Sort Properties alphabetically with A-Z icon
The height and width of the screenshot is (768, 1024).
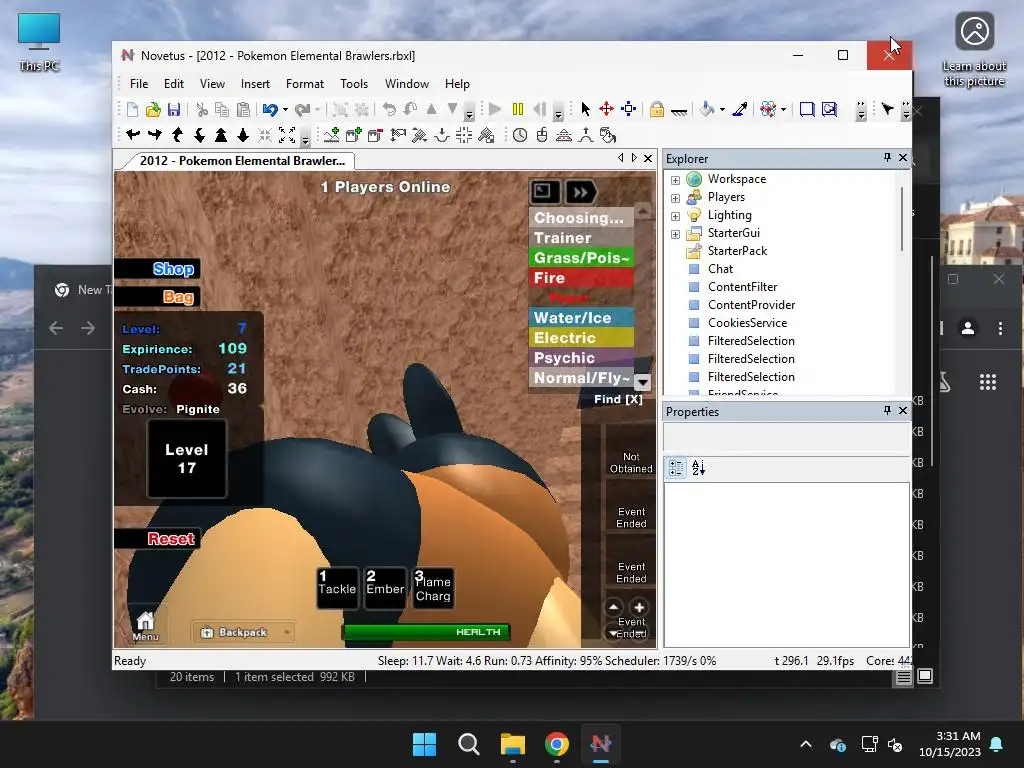click(x=698, y=468)
